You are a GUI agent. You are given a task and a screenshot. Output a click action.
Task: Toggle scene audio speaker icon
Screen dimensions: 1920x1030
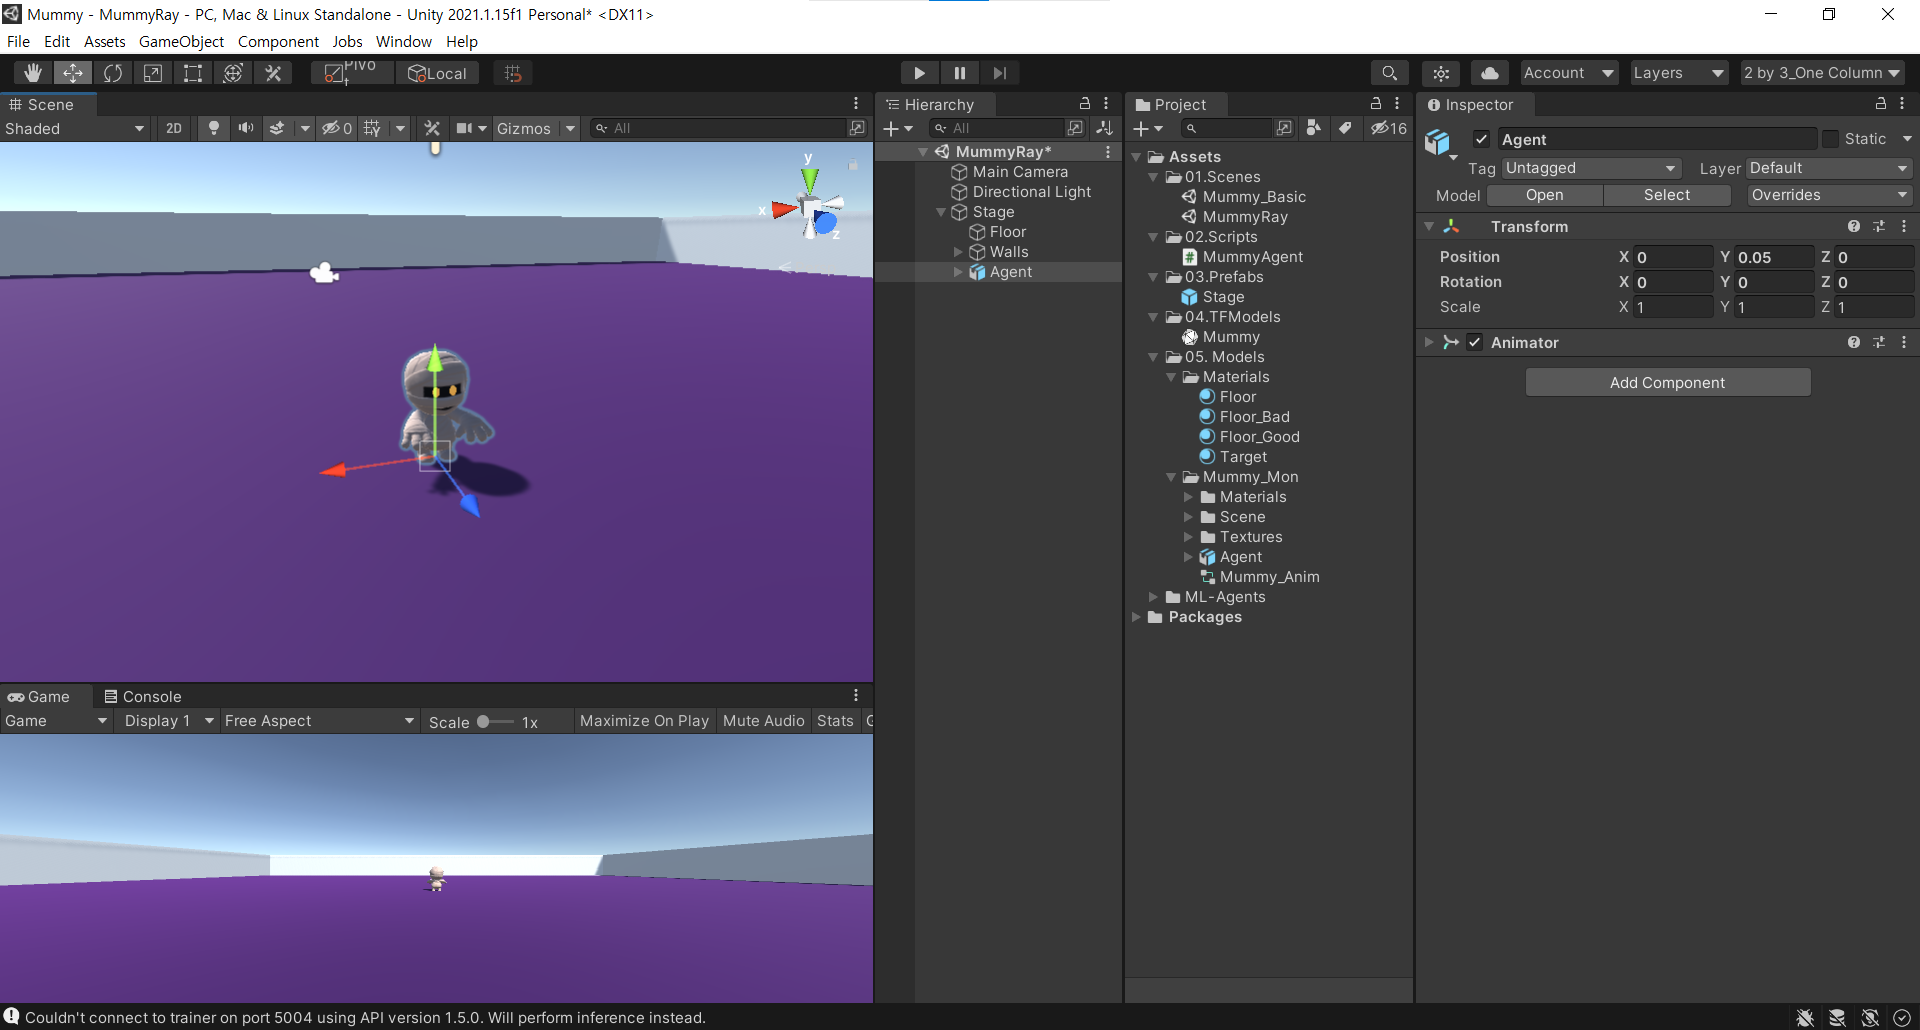pyautogui.click(x=245, y=128)
